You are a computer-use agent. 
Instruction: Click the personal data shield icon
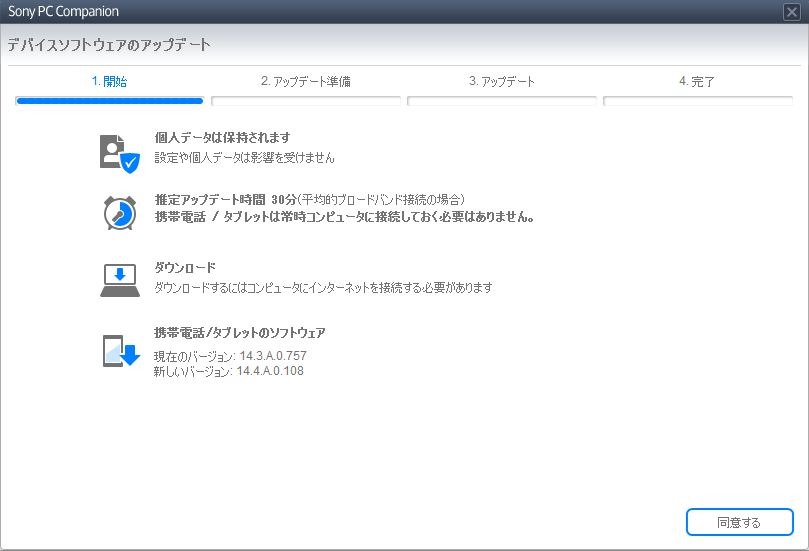(120, 154)
